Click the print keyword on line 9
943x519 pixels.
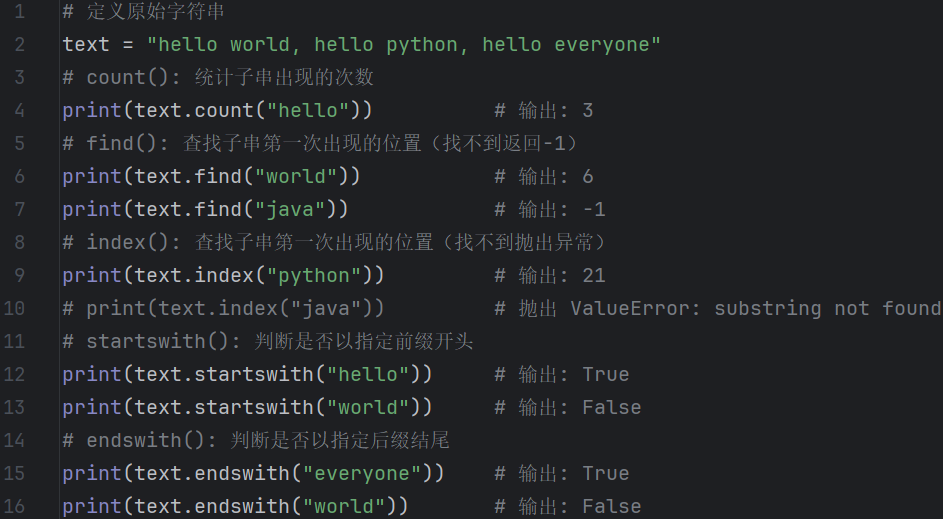(92, 275)
